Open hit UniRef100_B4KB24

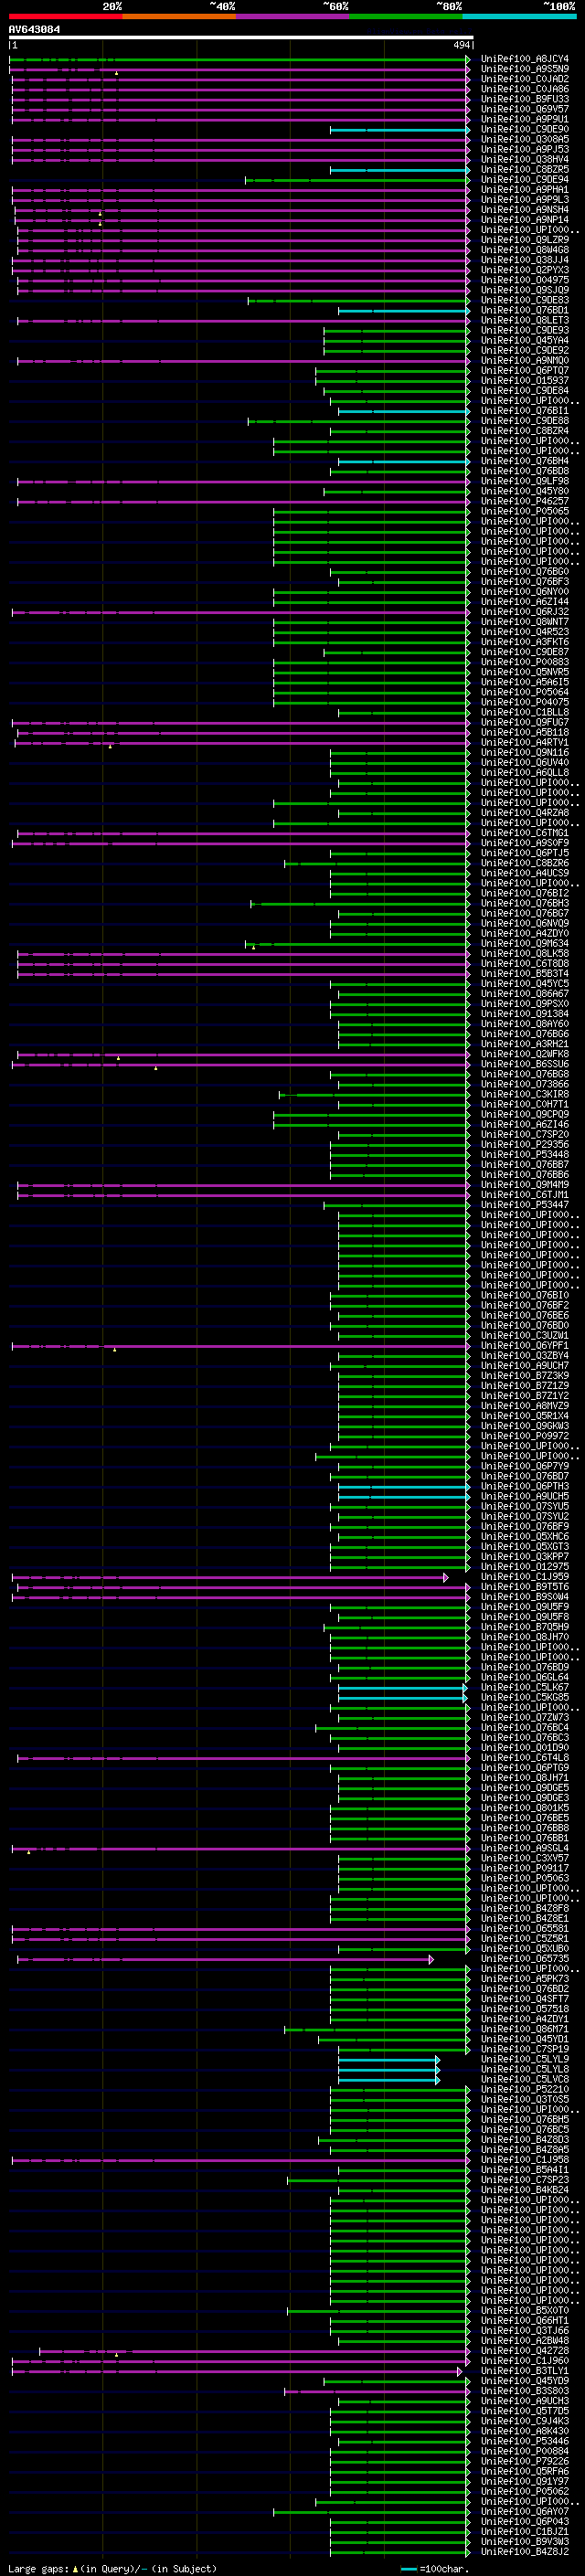(x=525, y=2191)
